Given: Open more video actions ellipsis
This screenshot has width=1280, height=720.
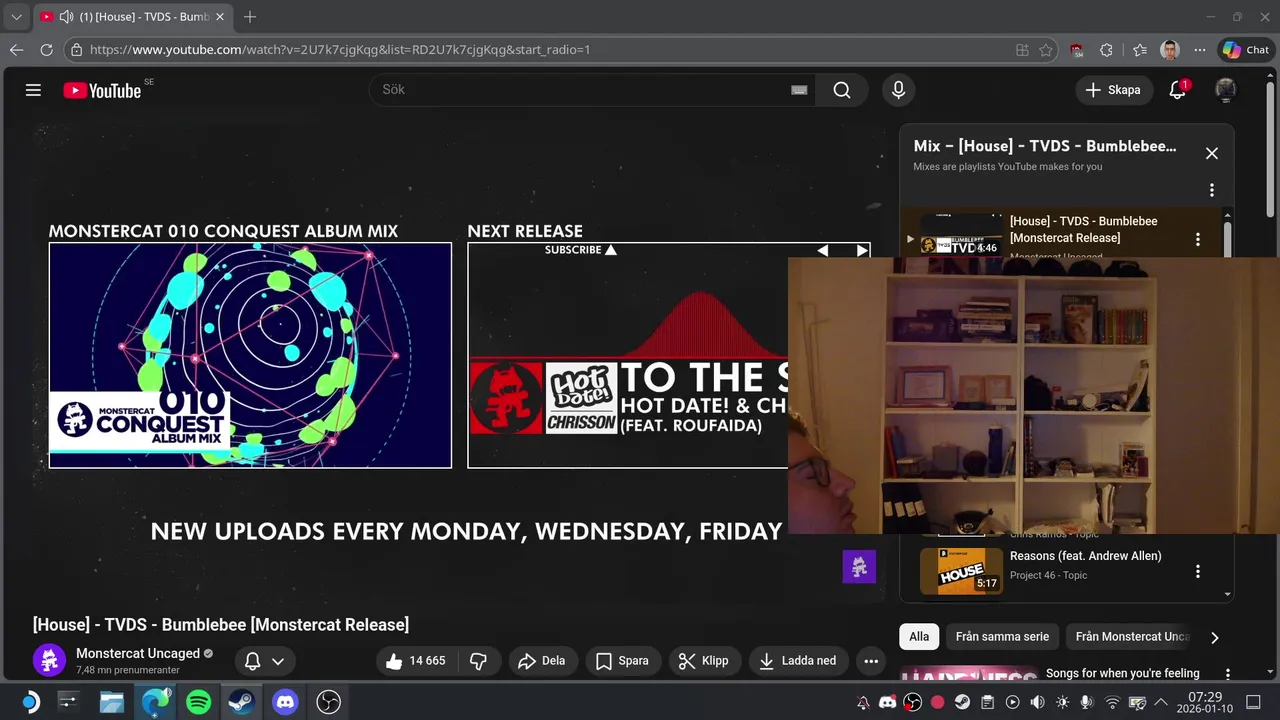Looking at the screenshot, I should [x=871, y=661].
